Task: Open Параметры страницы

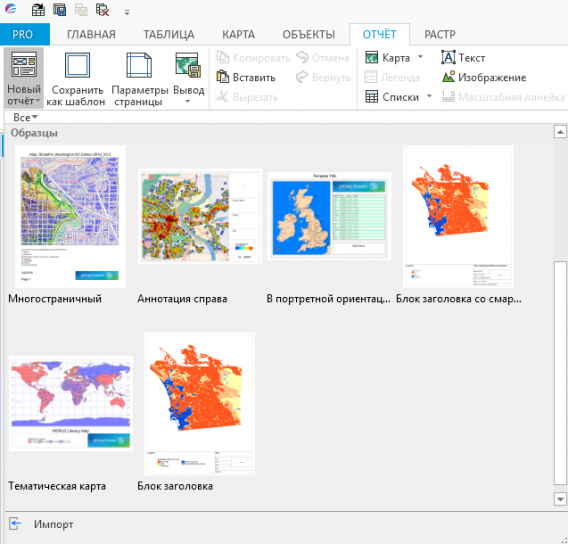Action: click(139, 79)
